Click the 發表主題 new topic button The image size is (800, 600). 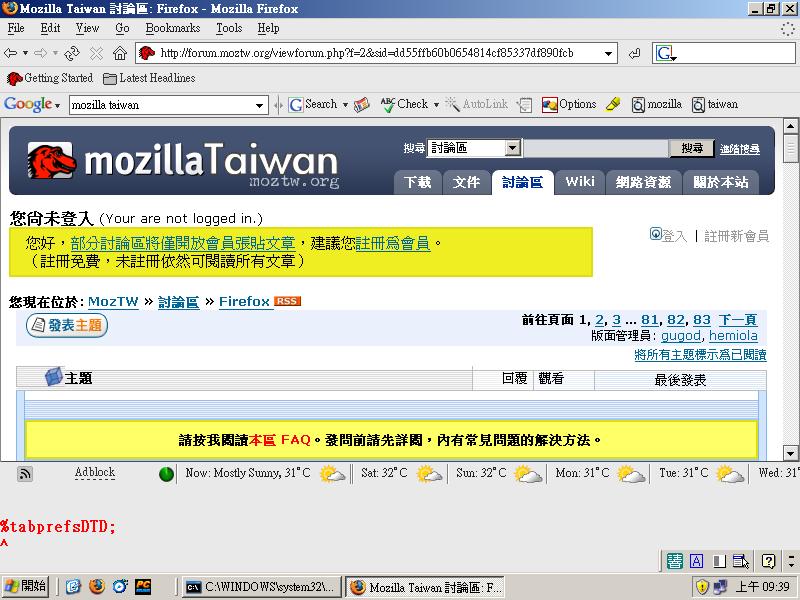tap(67, 326)
